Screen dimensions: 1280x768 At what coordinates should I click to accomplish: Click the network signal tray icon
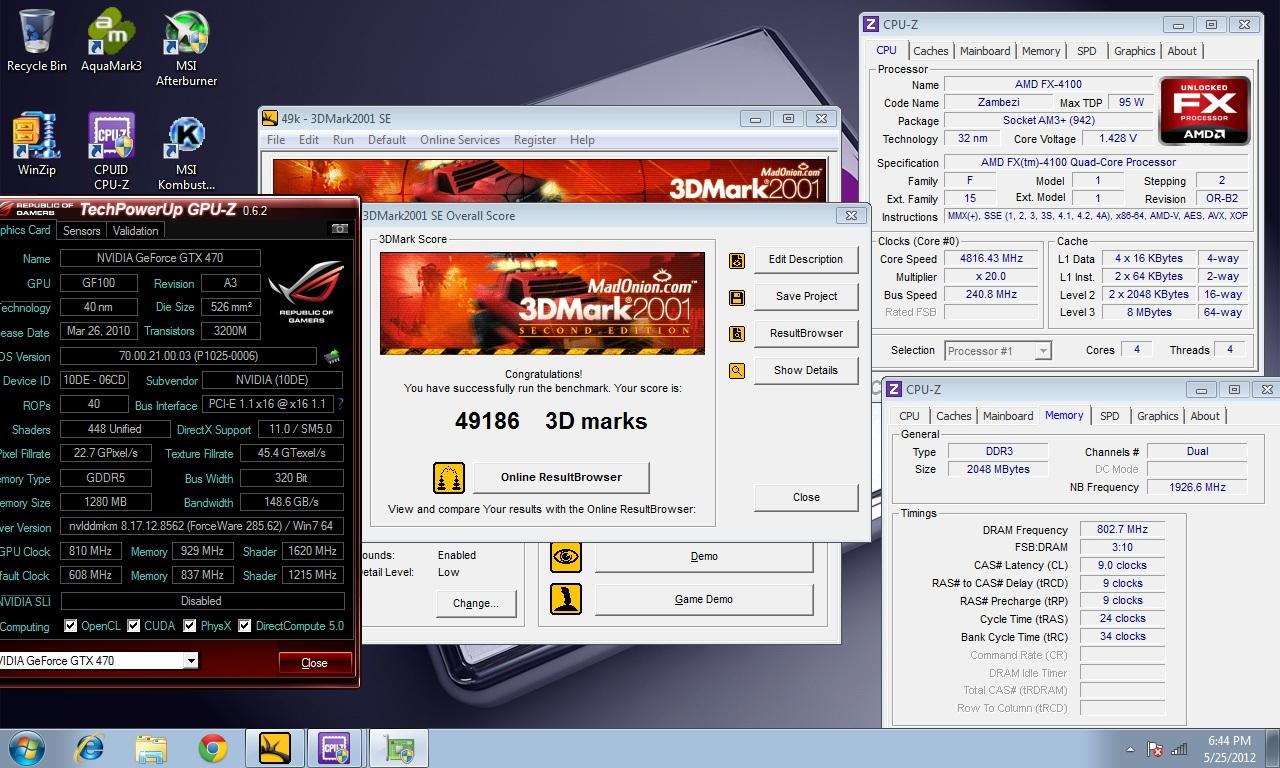[x=1179, y=748]
